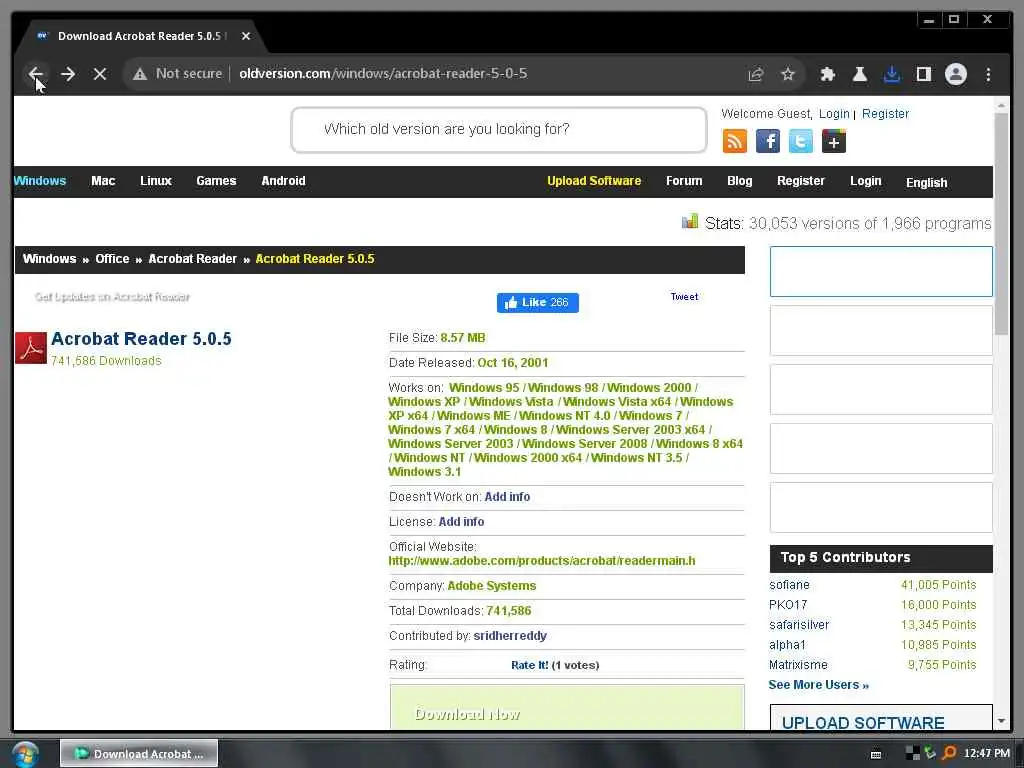Open the adobe.com official website link

541,561
